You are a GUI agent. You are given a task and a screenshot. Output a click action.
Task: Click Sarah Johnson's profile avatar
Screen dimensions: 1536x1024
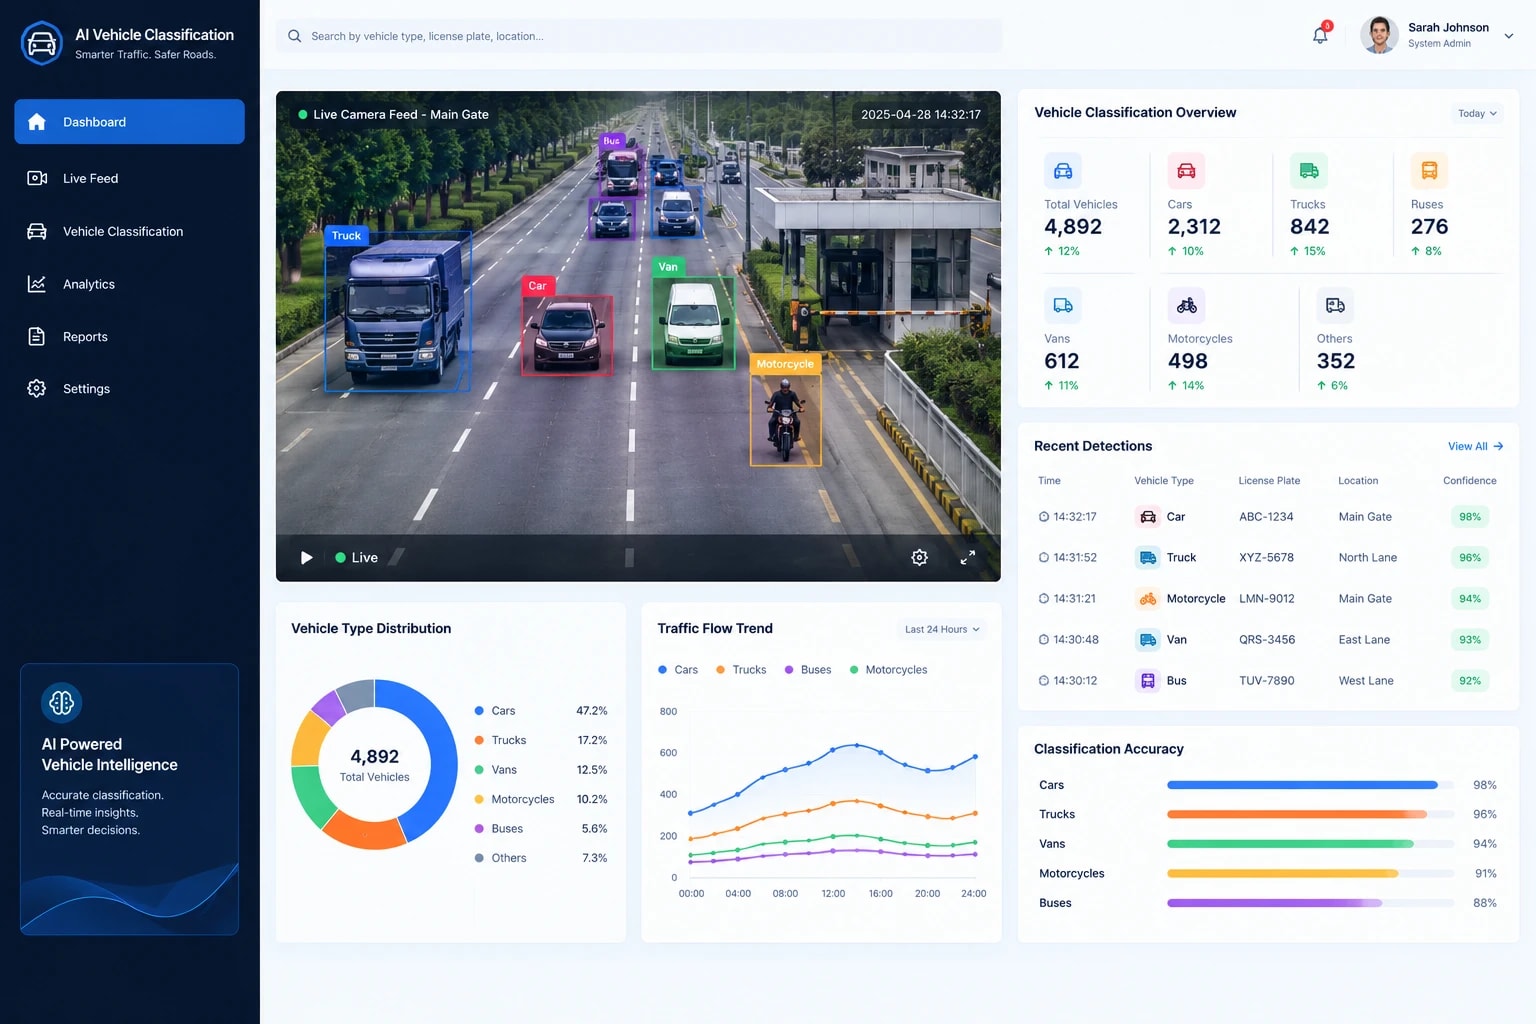(x=1379, y=35)
